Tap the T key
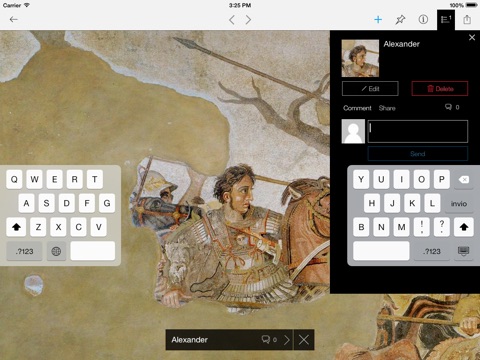 (95, 179)
